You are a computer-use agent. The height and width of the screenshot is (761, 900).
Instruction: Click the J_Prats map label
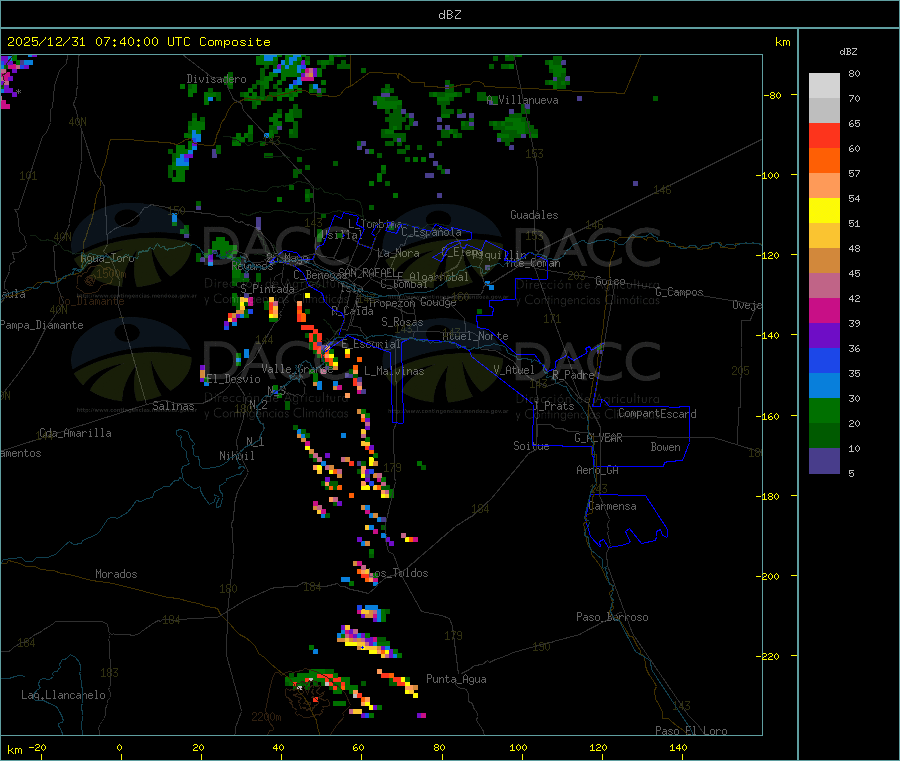(553, 406)
